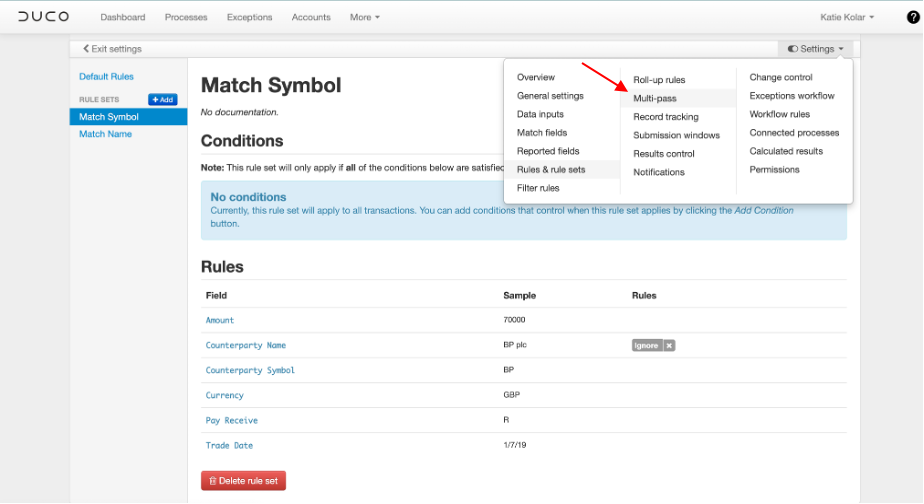Click the Pay Receive field link
This screenshot has width=924, height=504.
232,420
